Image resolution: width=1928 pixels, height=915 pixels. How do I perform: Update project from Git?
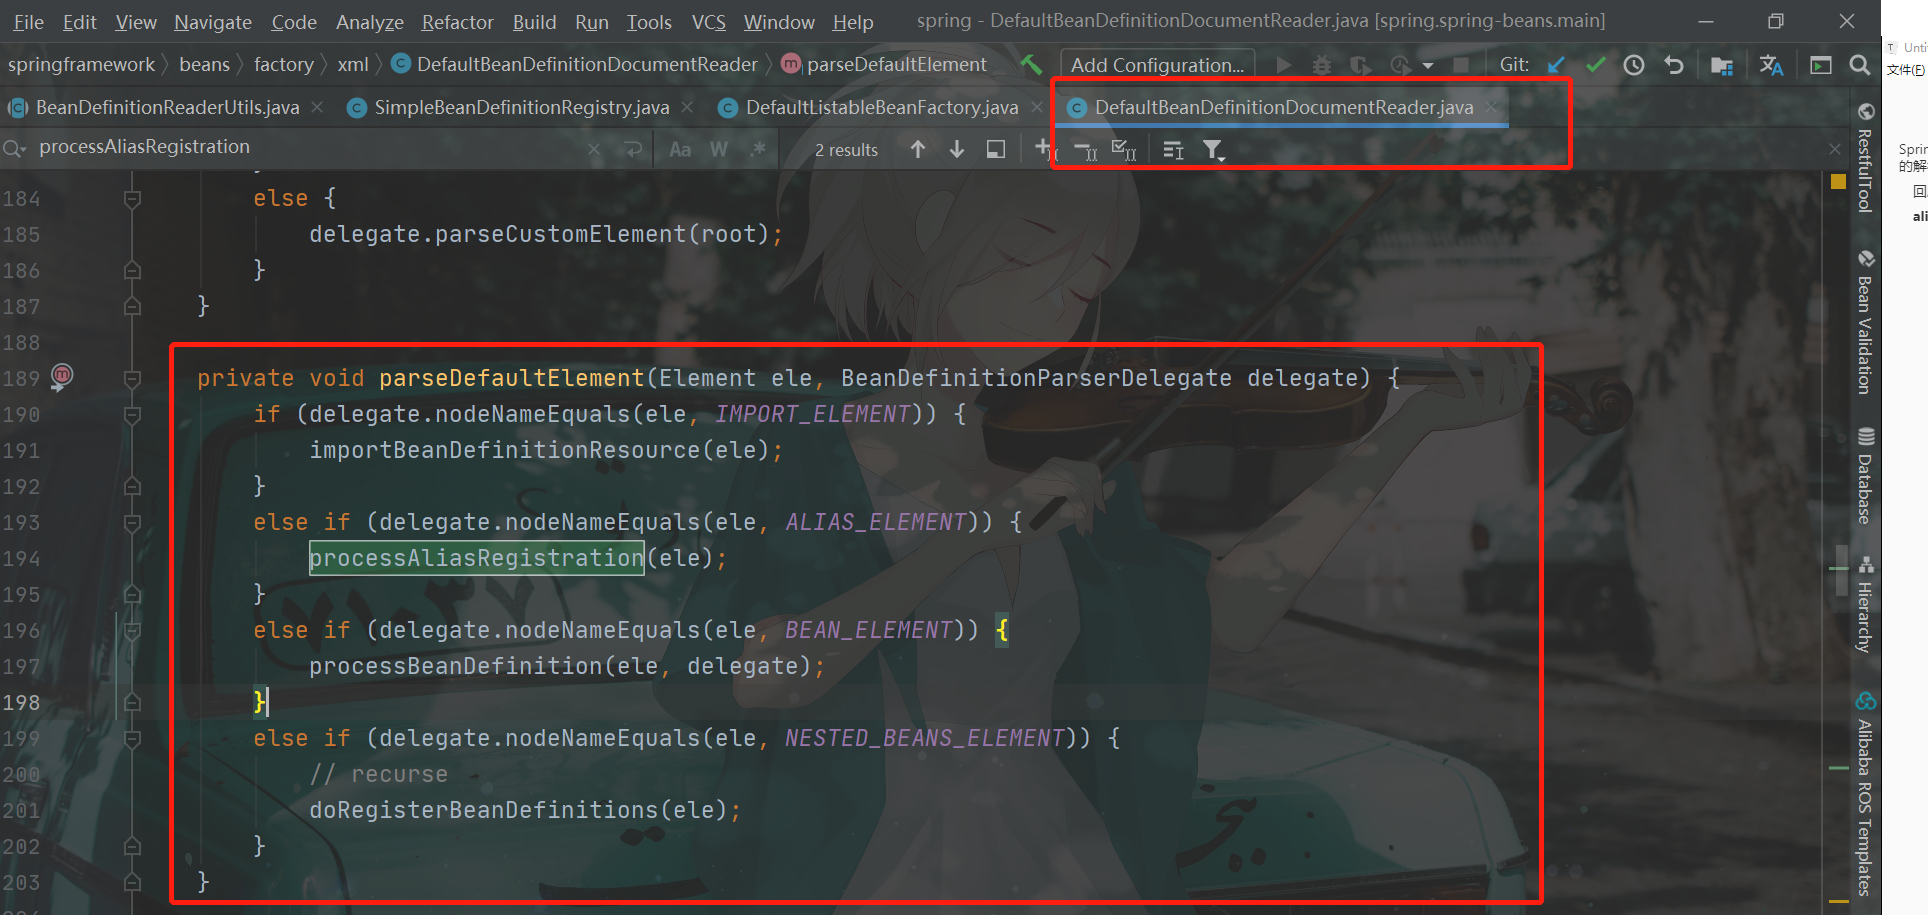tap(1555, 65)
